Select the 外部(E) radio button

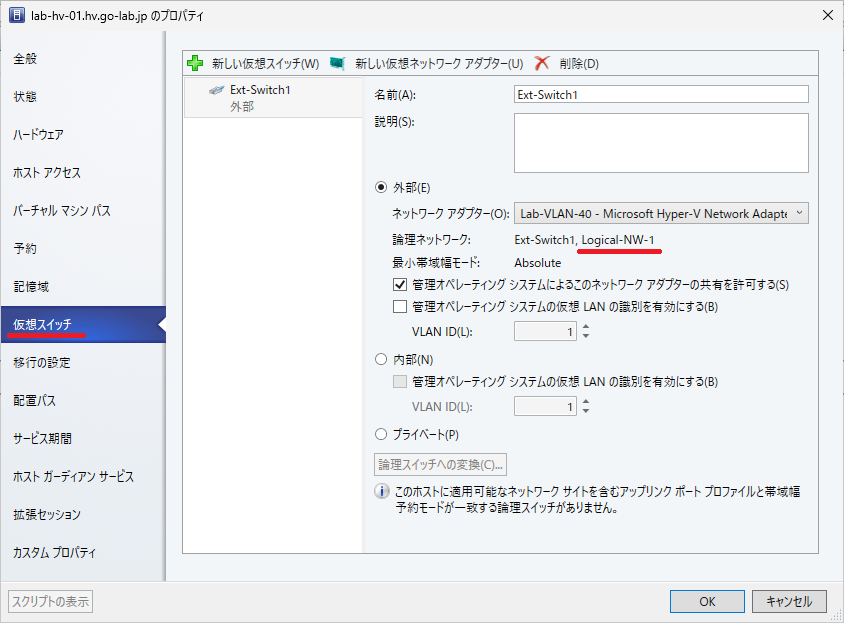(381, 187)
